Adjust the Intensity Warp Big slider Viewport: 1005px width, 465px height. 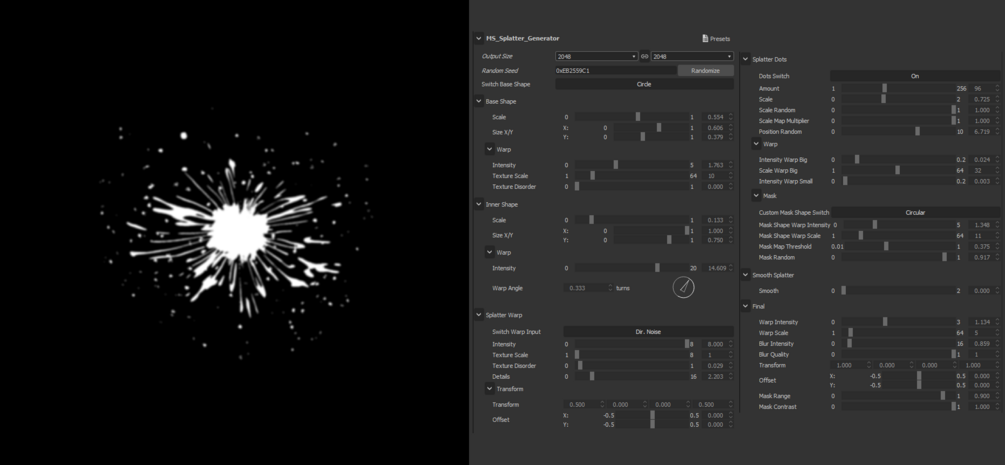897,160
